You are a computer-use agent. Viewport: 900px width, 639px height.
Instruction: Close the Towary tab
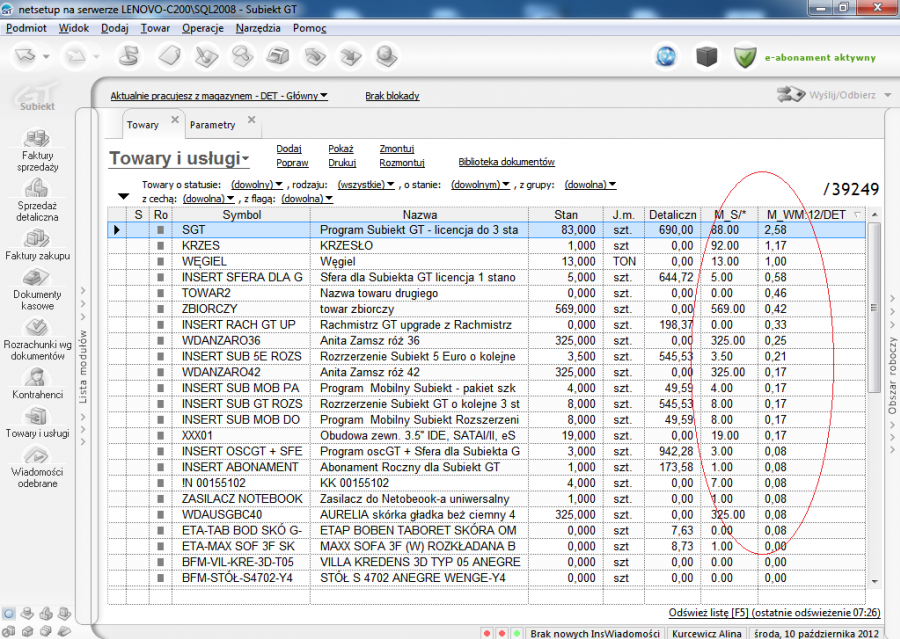point(175,120)
